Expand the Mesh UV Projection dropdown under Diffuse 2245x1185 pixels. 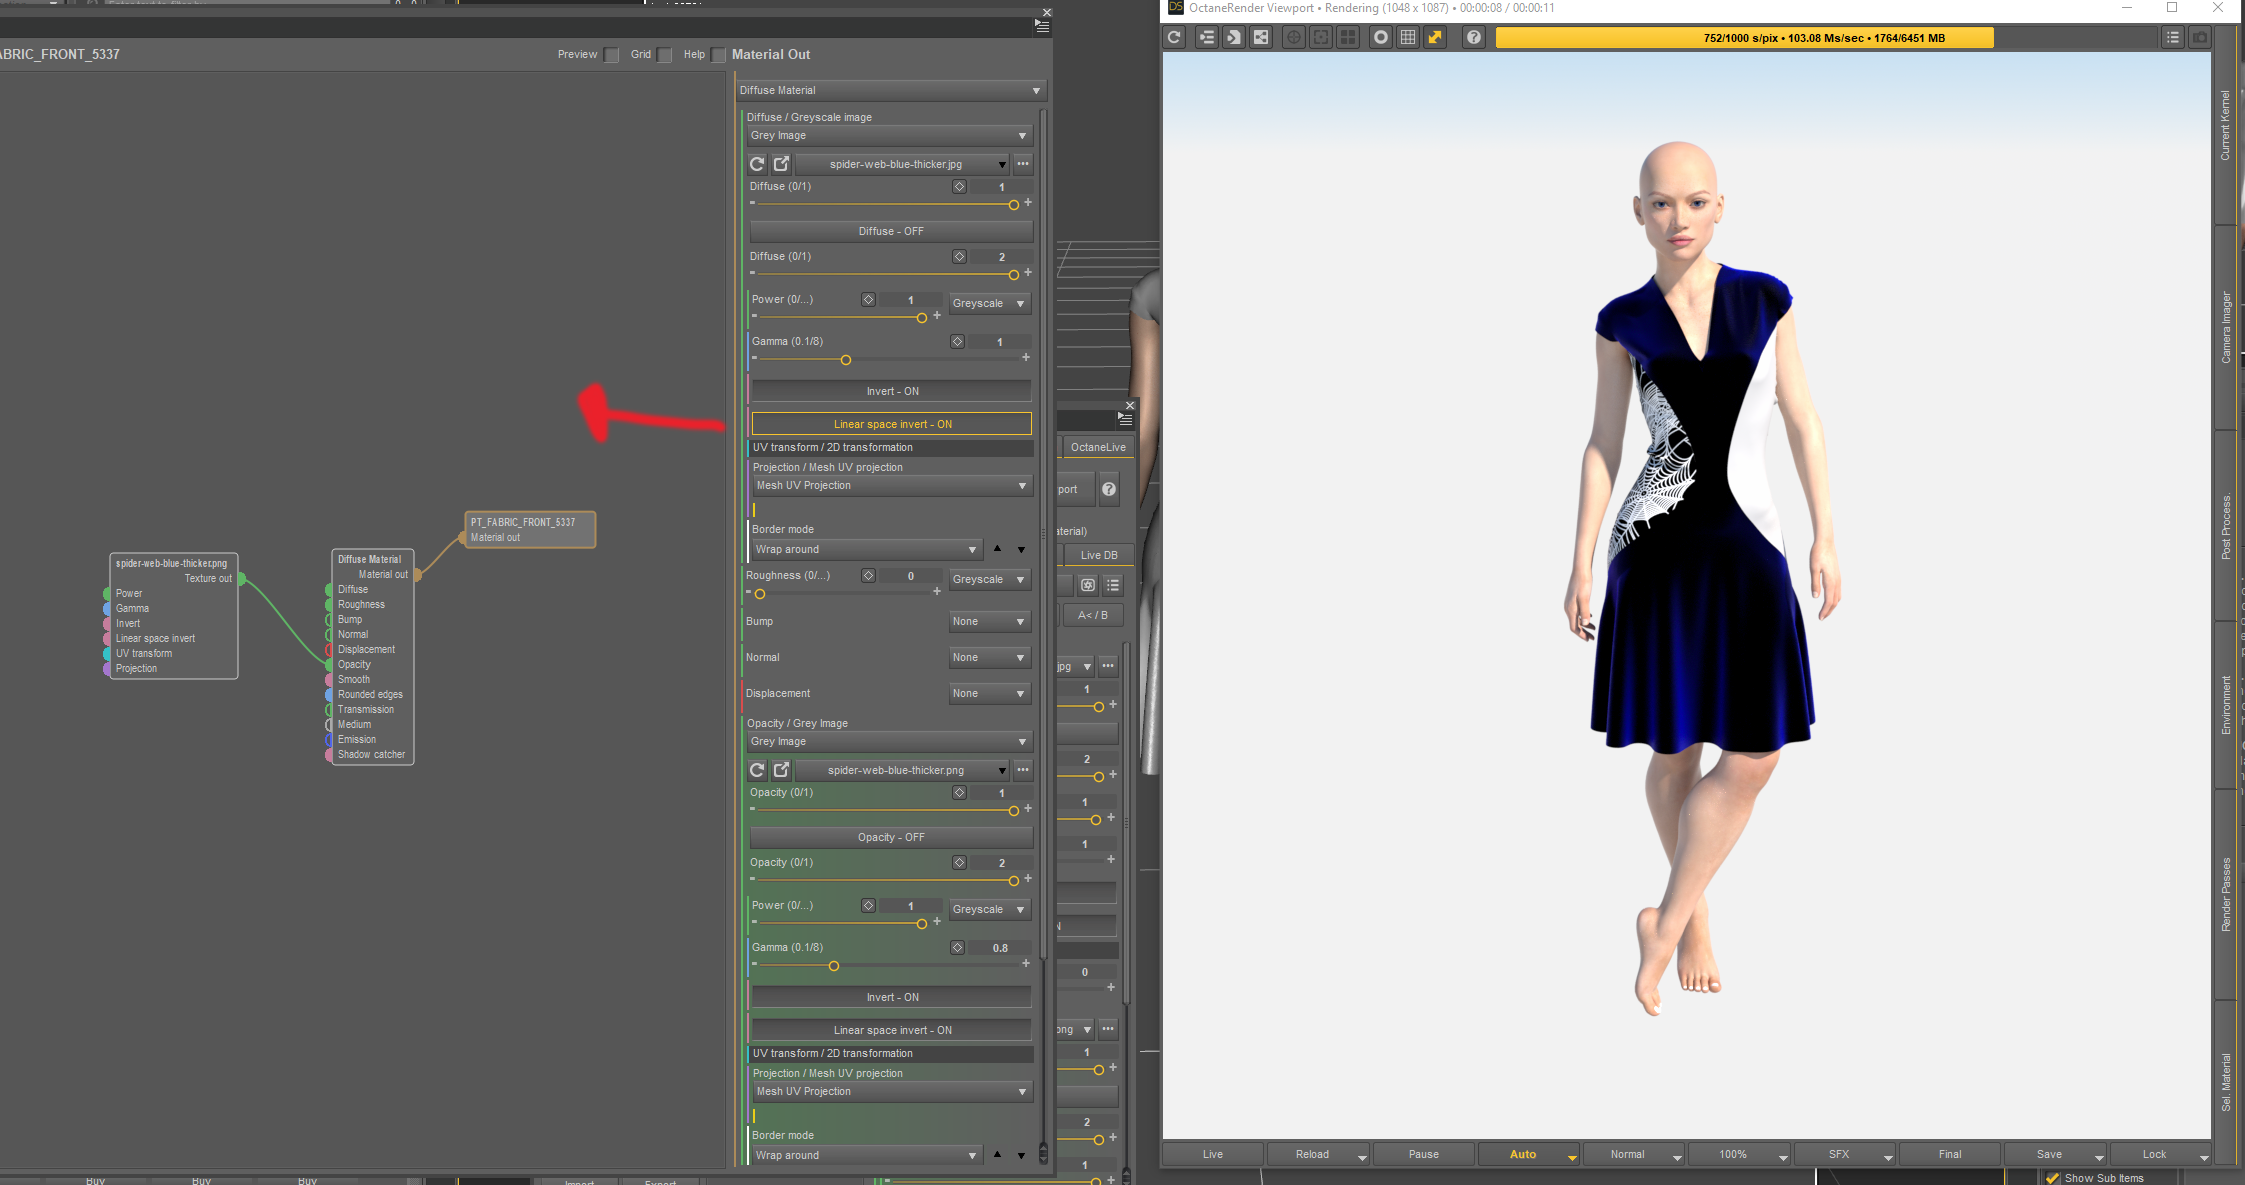pyautogui.click(x=890, y=486)
